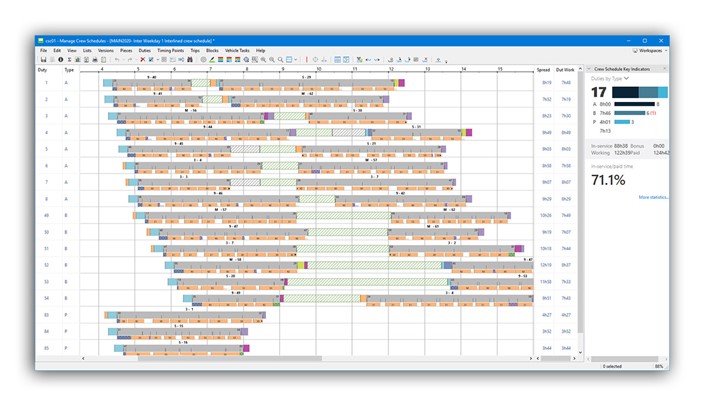Click the grey circle icon after binoculars
The width and height of the screenshot is (705, 406).
pos(204,59)
